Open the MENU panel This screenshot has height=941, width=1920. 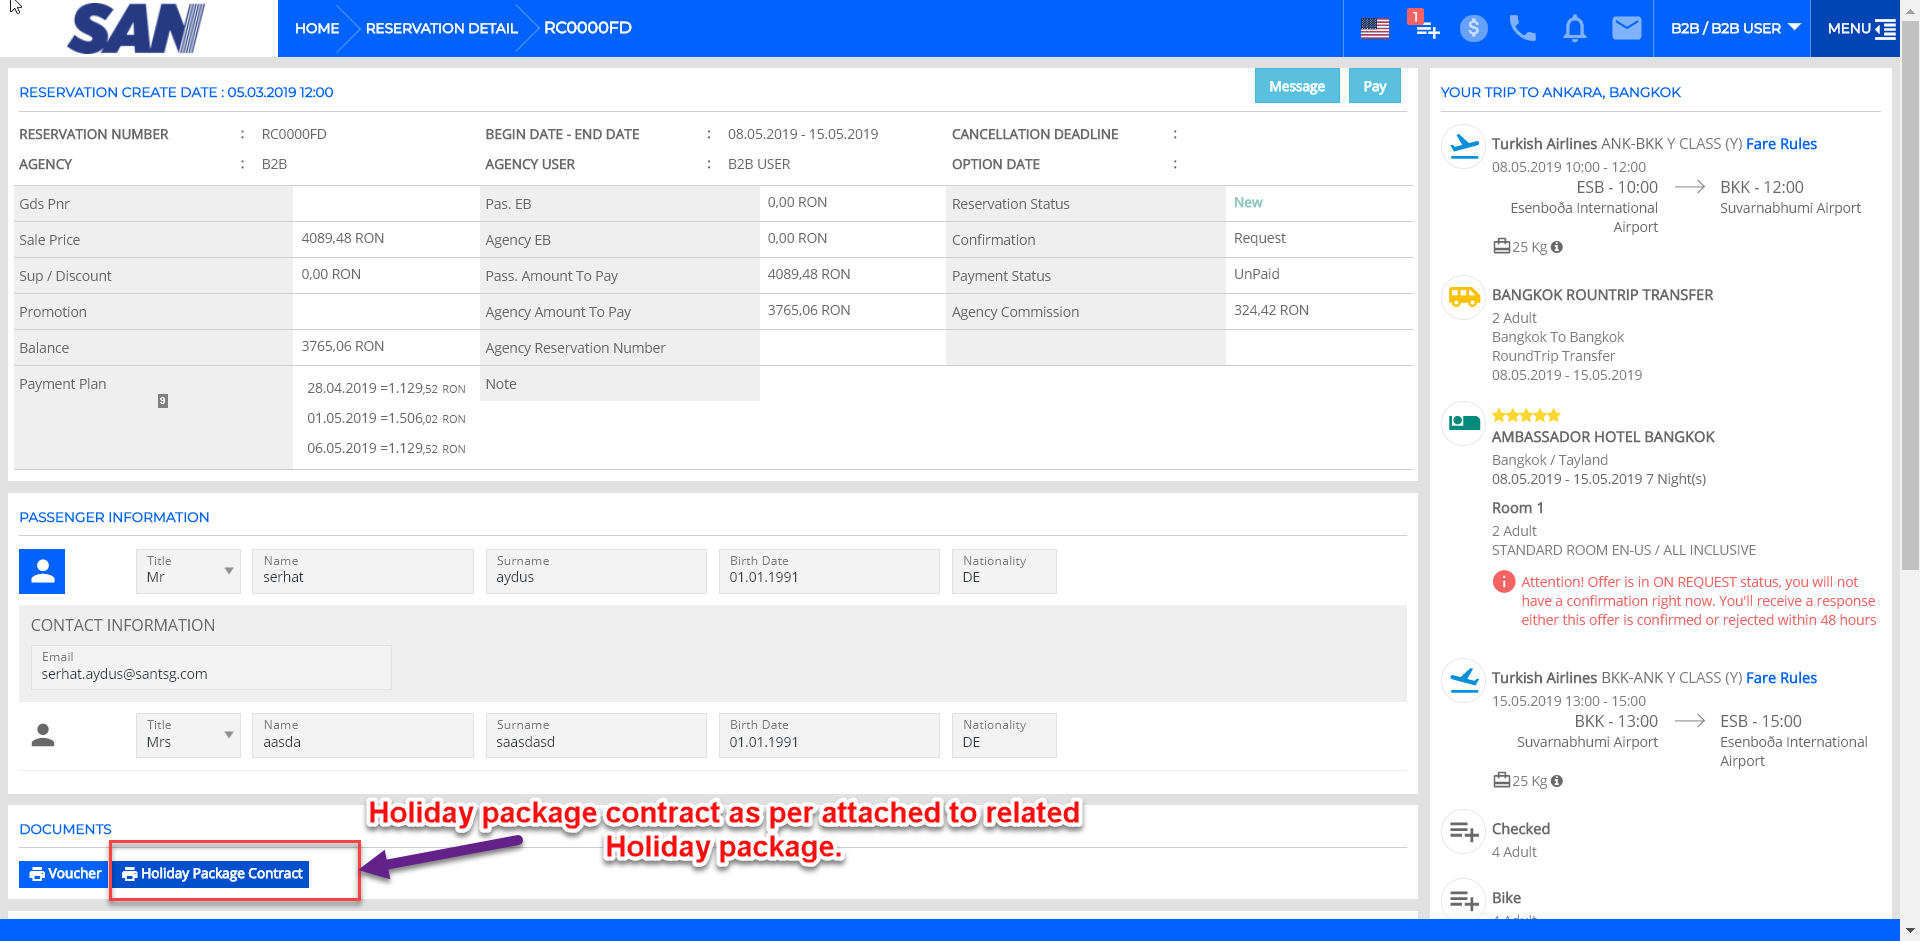[x=1860, y=29]
